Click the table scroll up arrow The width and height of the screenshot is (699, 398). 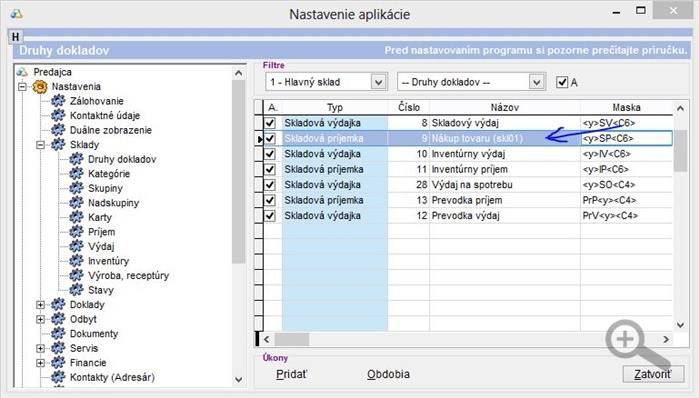[680, 108]
